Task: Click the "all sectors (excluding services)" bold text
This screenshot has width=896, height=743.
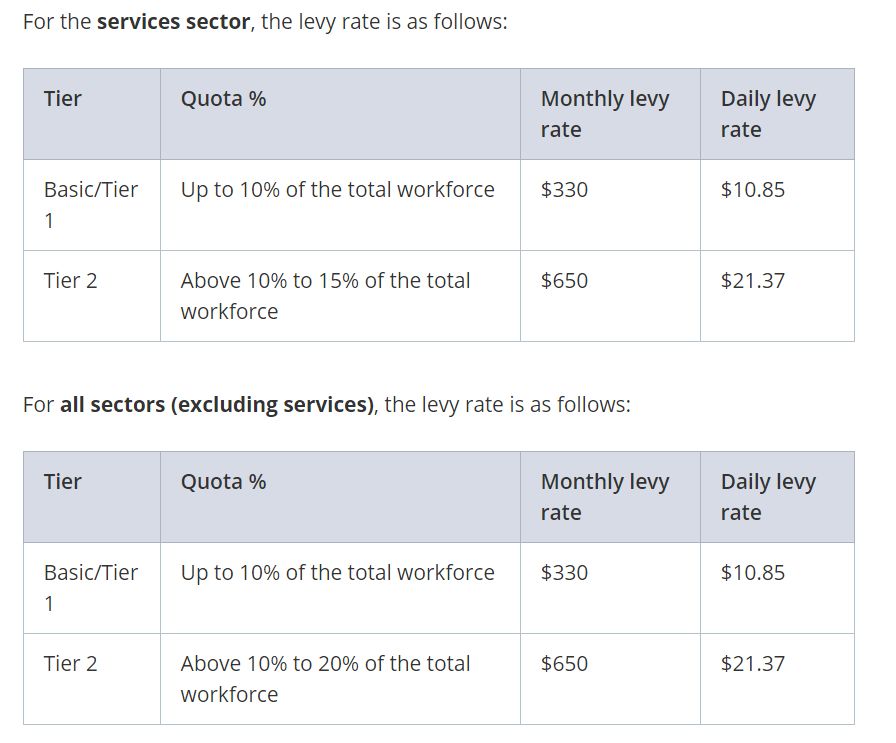Action: click(x=216, y=405)
